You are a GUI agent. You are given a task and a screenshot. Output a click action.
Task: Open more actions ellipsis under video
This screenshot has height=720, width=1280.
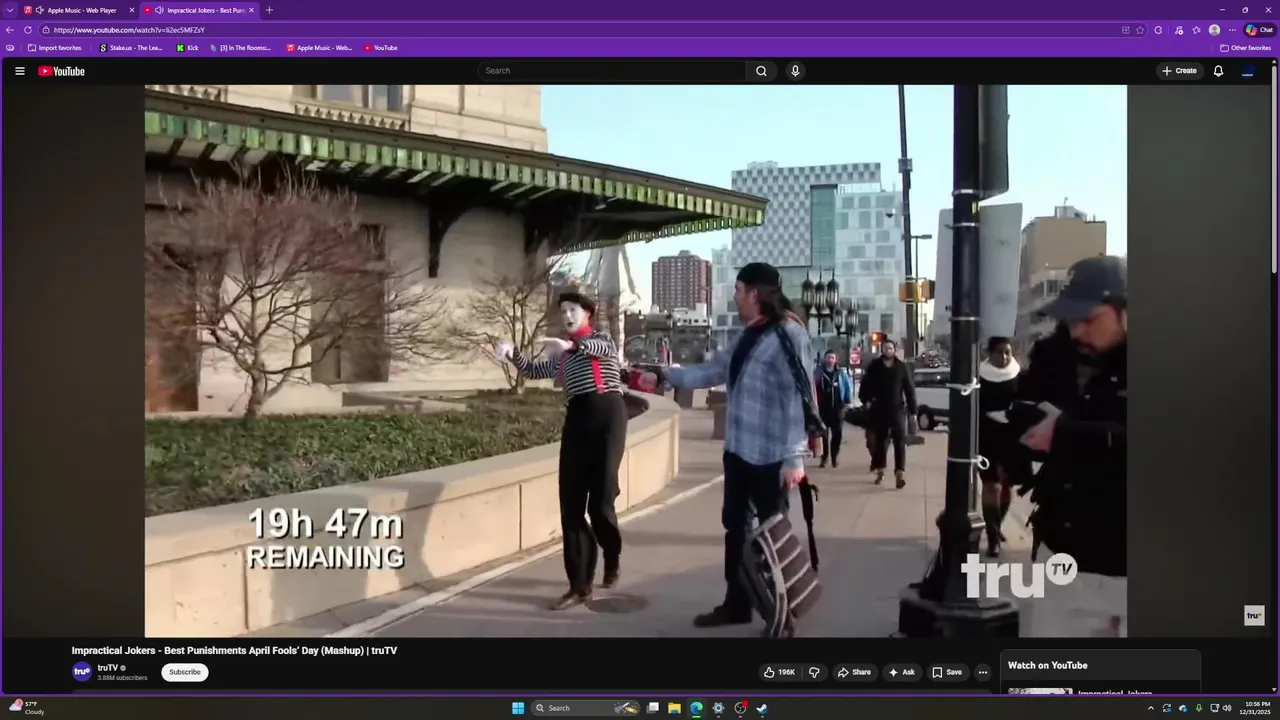tap(983, 672)
